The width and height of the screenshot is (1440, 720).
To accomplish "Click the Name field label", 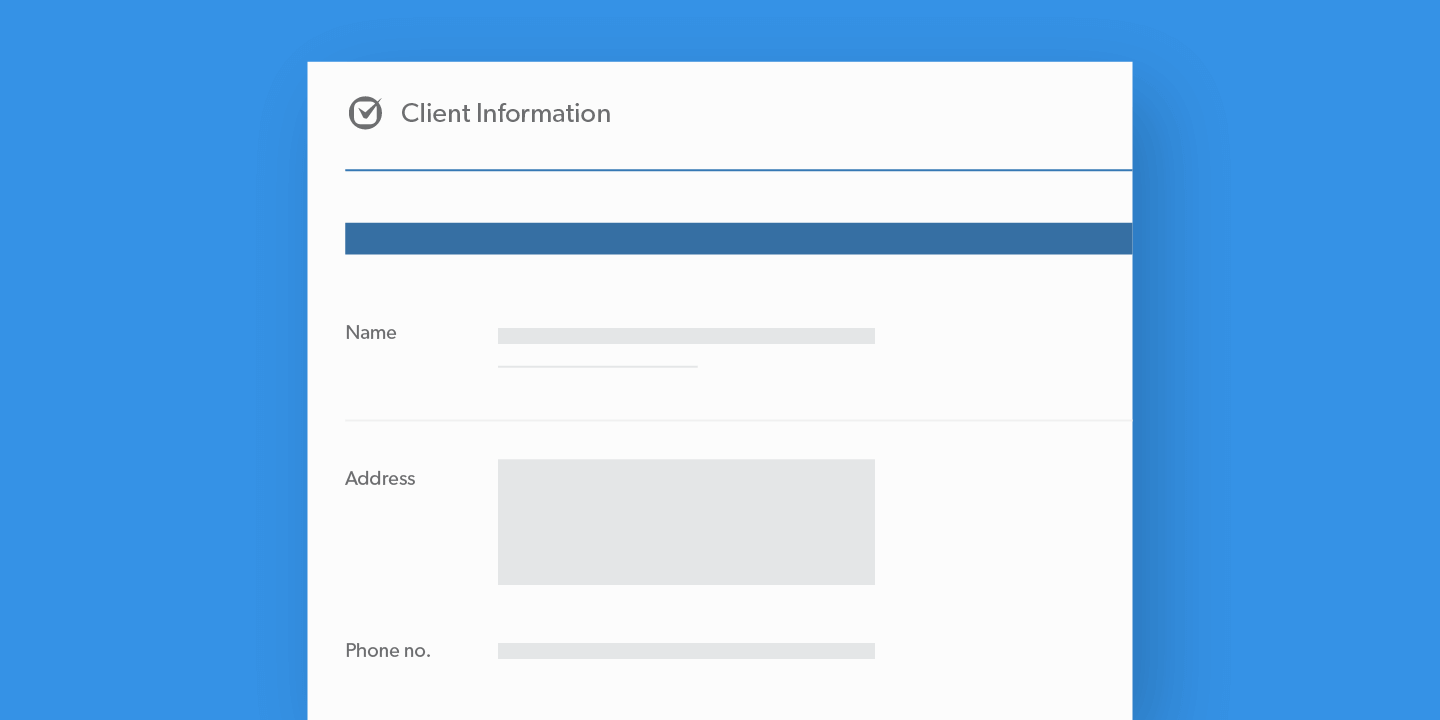I will [371, 333].
